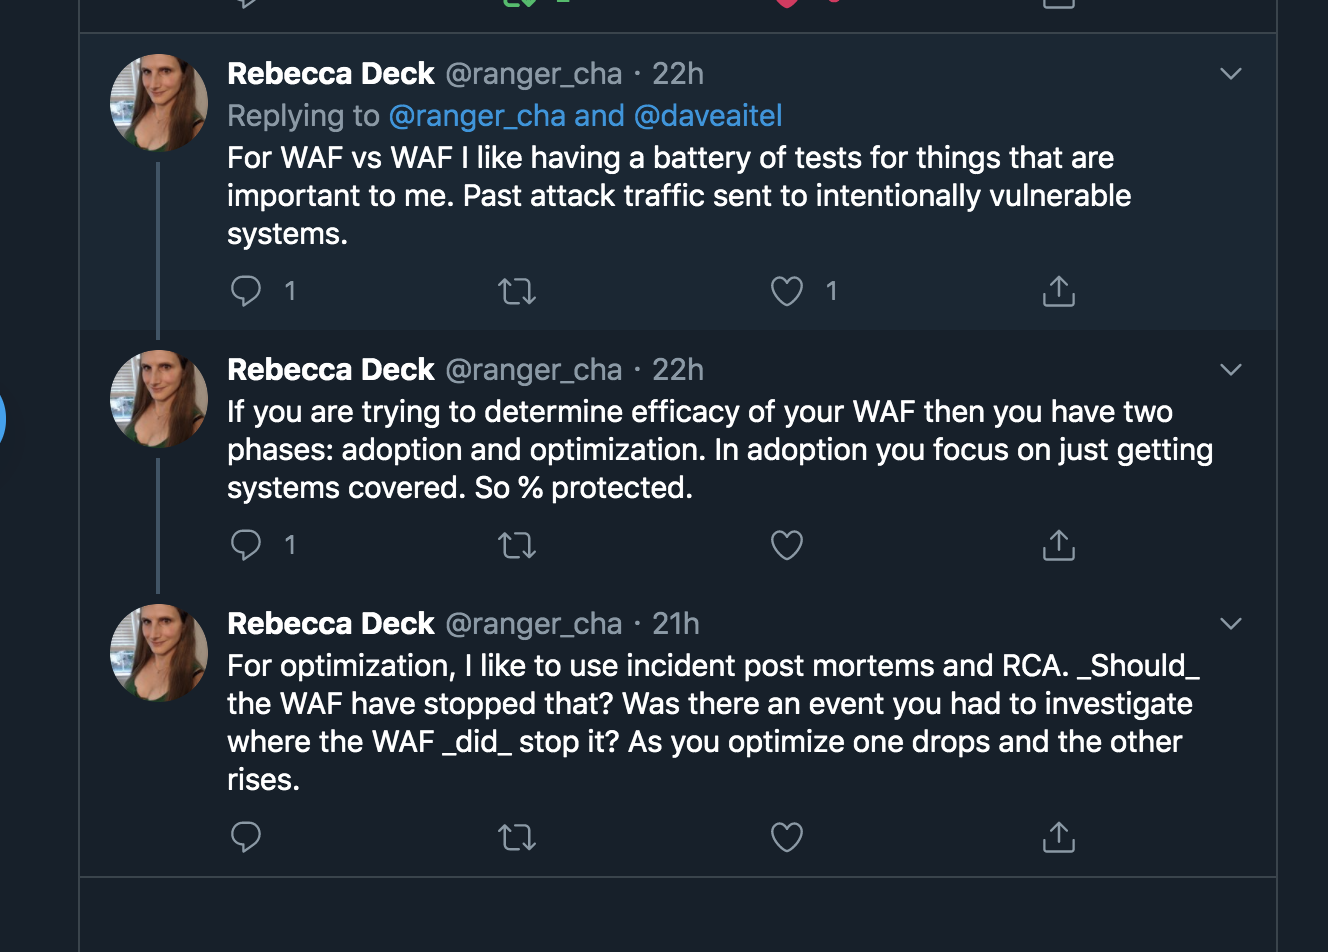Expand the chevron menu on the 'determine efficacy' tweet
The height and width of the screenshot is (952, 1328).
pos(1231,370)
